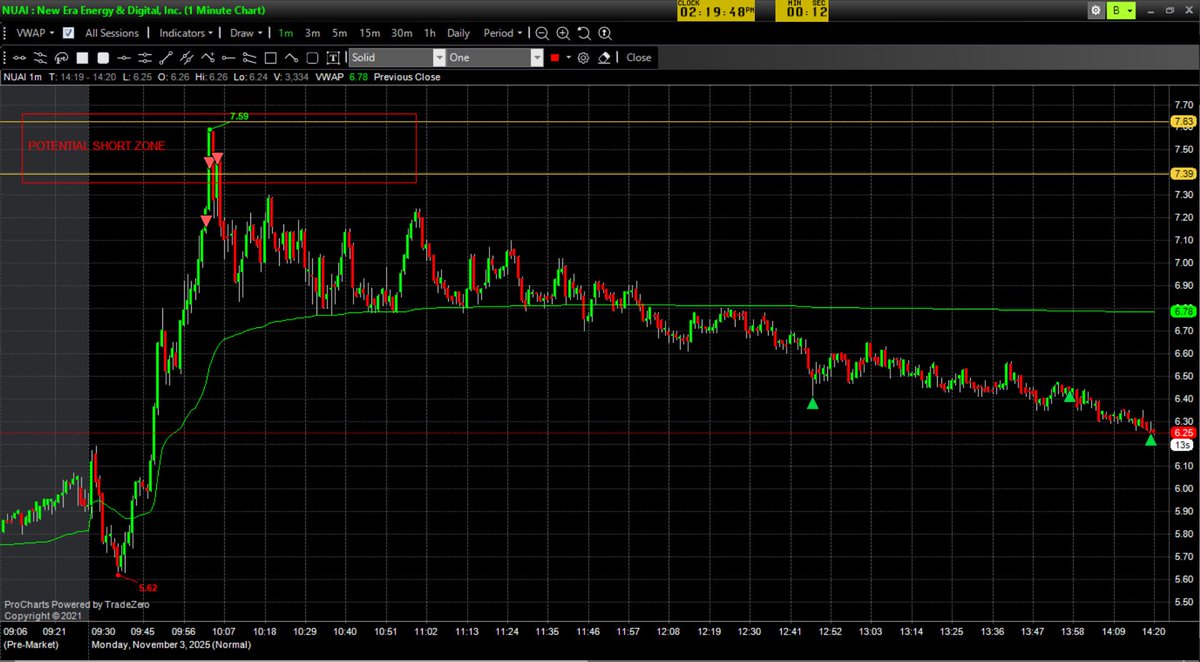This screenshot has width=1200, height=662.
Task: Close the drawing toolbar with Close button
Action: point(639,58)
